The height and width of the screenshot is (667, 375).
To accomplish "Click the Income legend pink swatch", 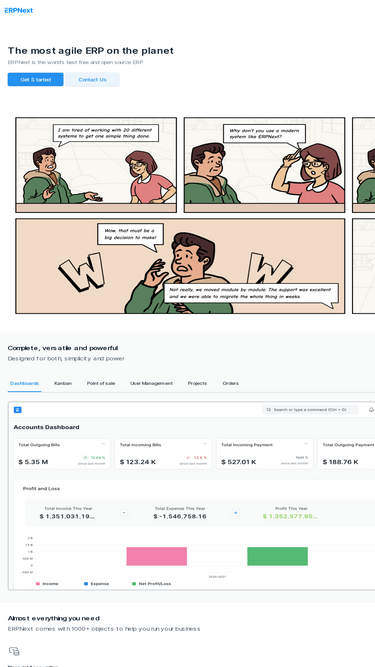I will [38, 584].
